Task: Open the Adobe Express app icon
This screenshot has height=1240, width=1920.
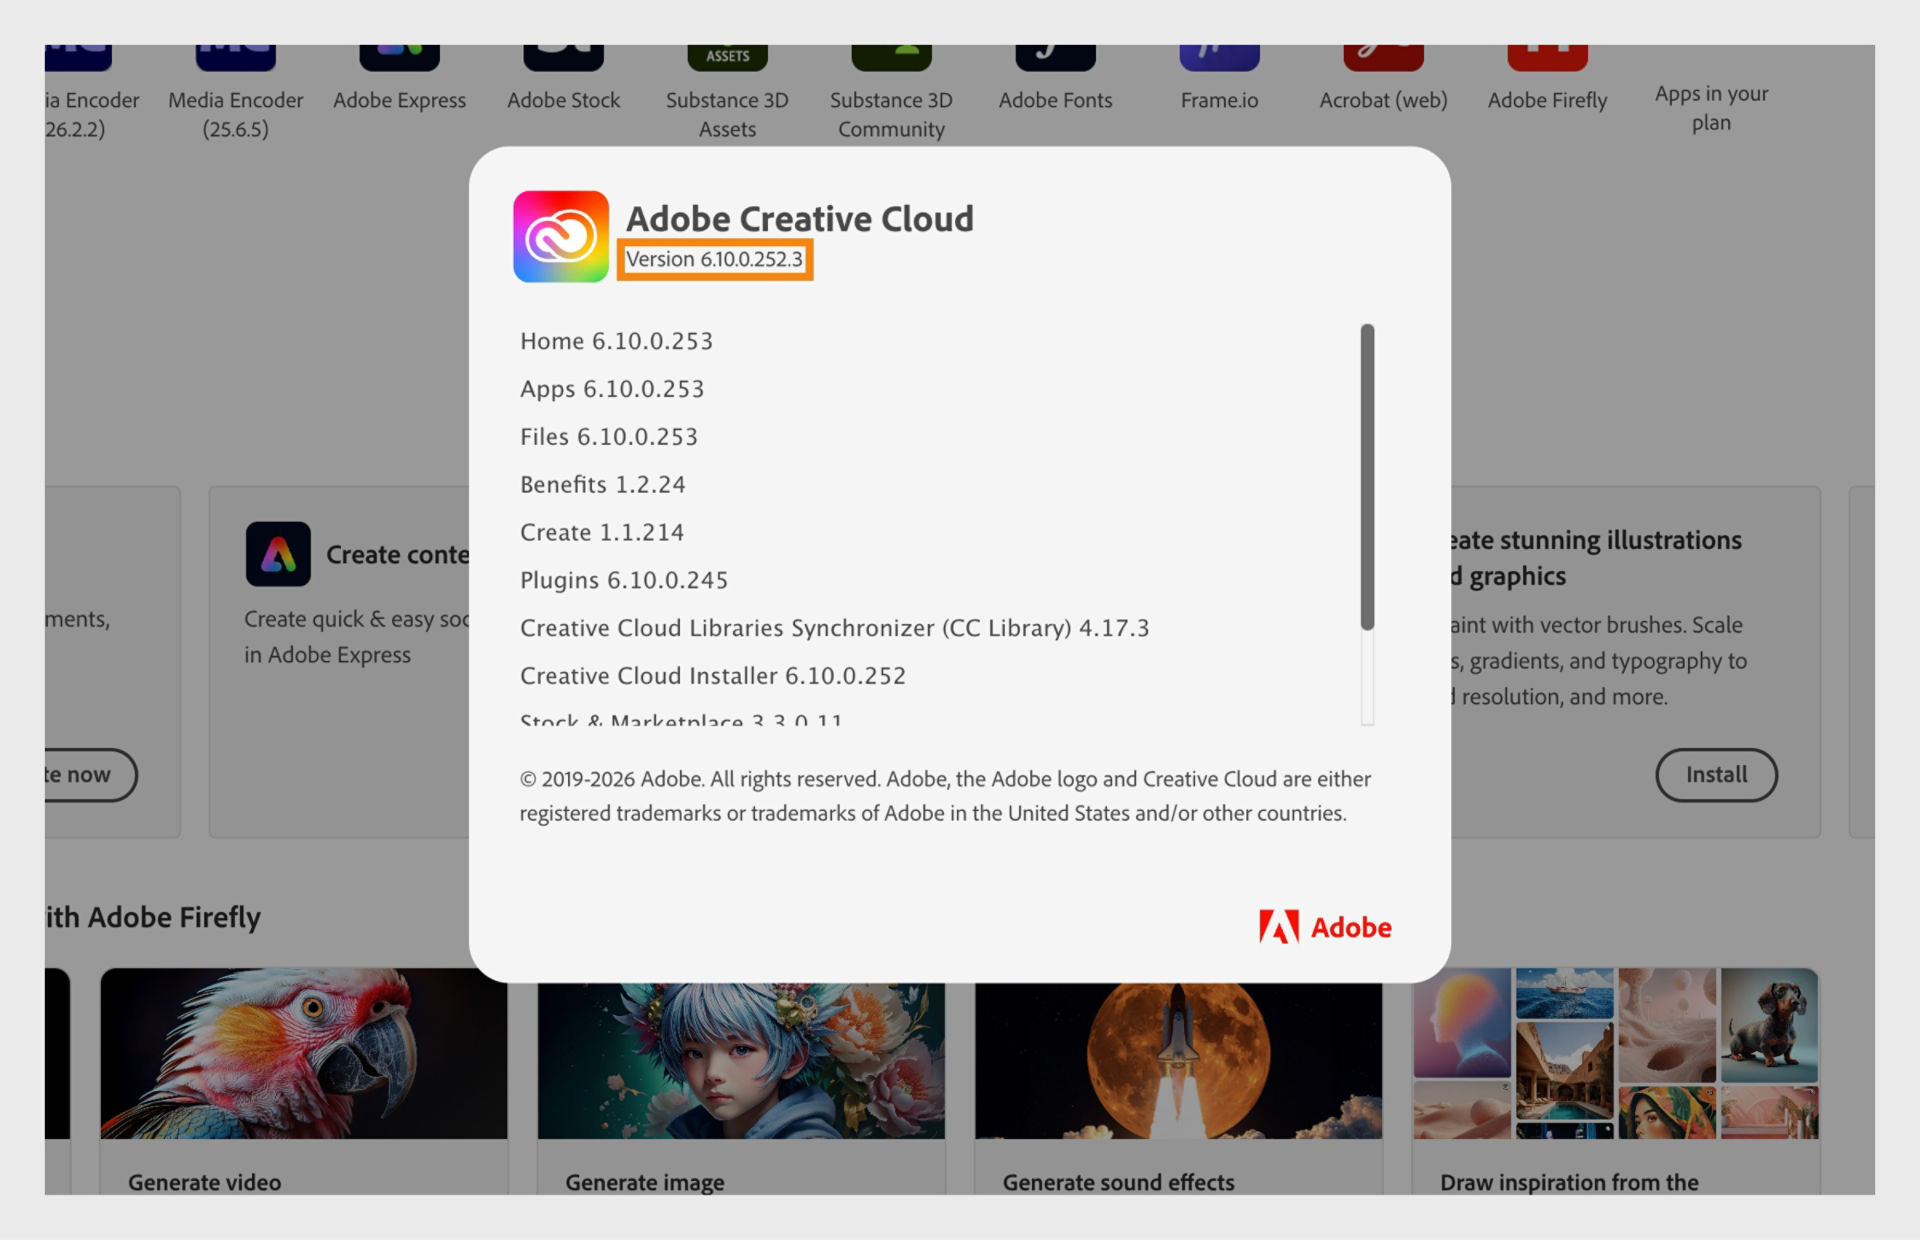Action: tap(400, 57)
